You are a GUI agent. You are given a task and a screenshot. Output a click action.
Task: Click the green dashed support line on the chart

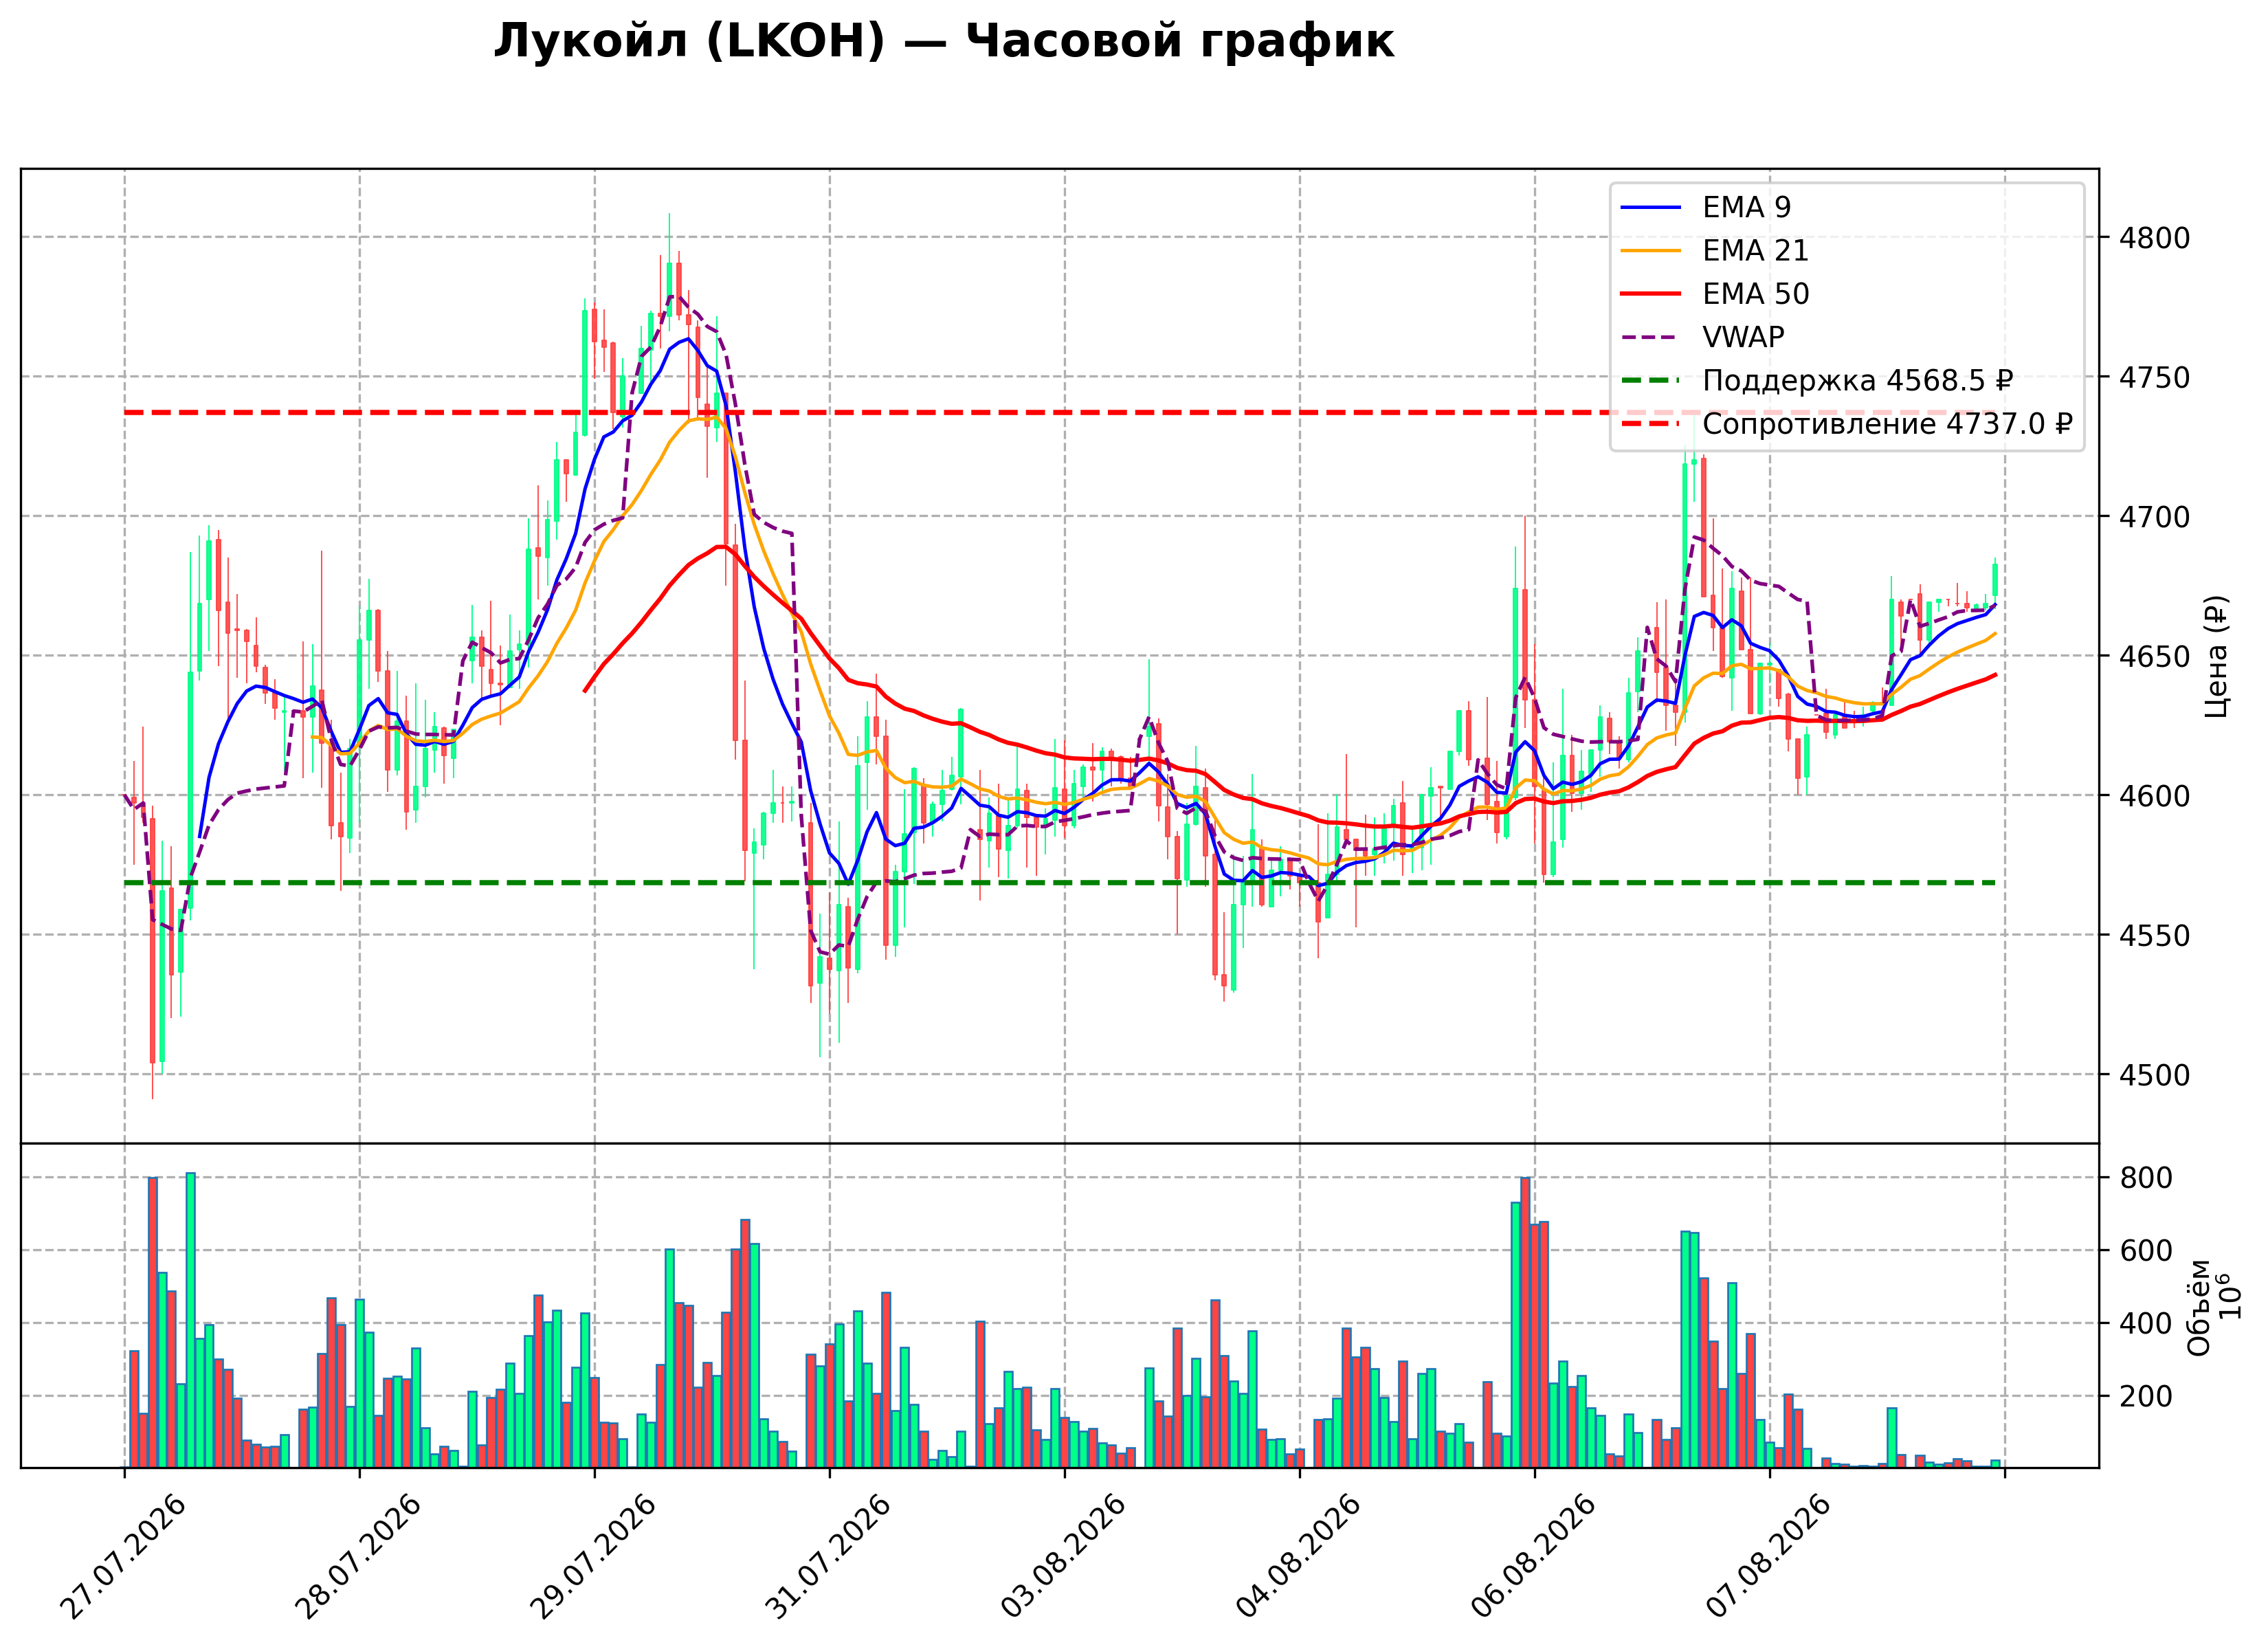point(1059,883)
